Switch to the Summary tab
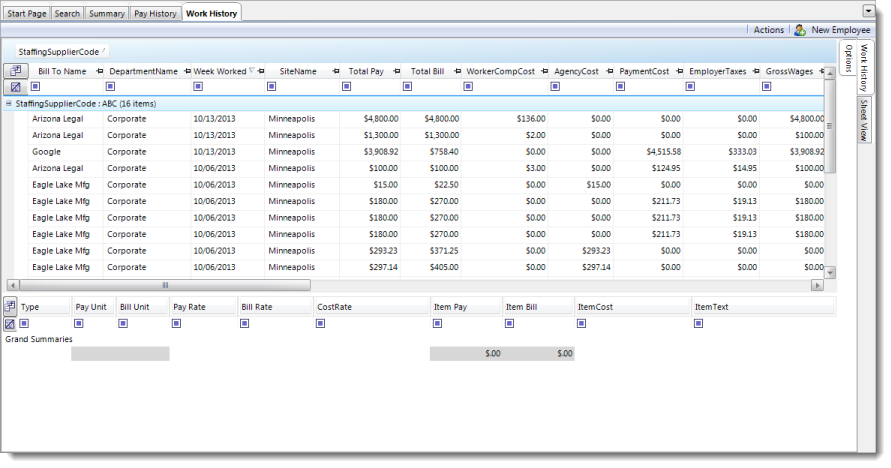891x468 pixels. pos(107,14)
